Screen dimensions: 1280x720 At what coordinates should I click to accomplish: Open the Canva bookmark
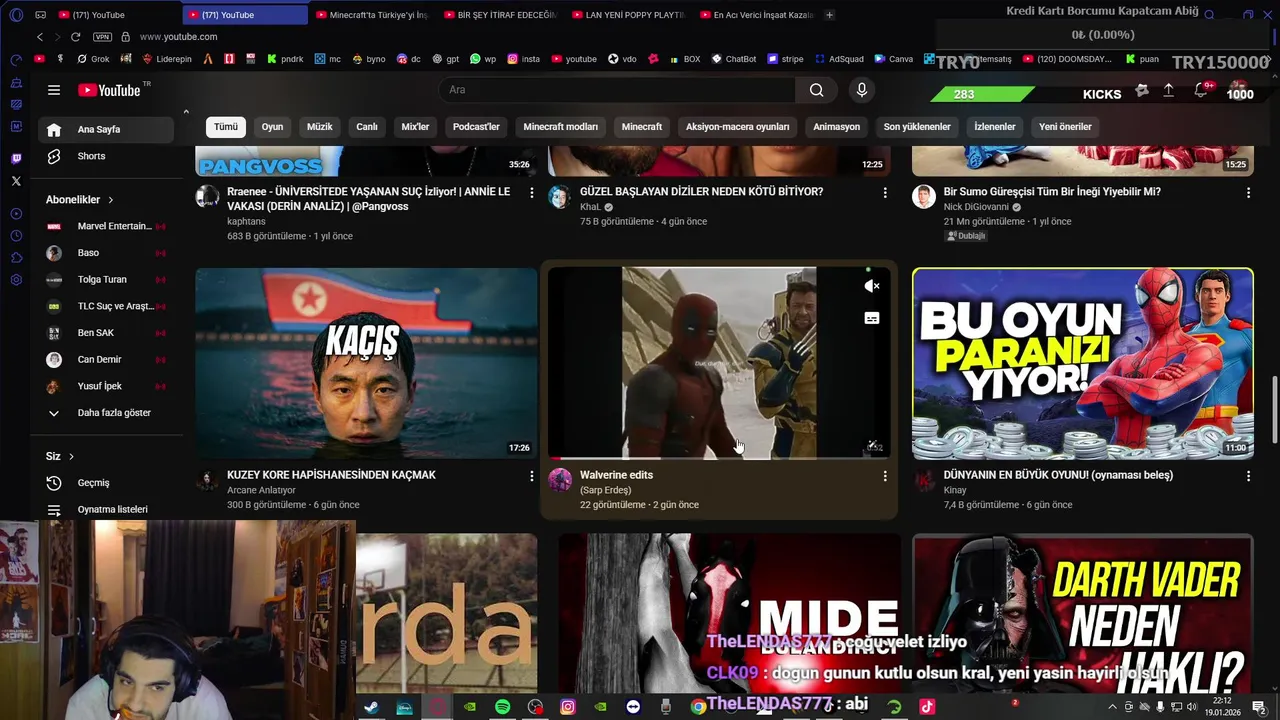pos(893,59)
